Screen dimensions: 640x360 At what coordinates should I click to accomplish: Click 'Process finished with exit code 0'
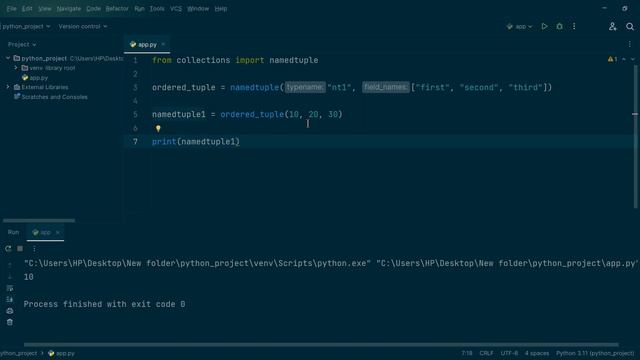tap(104, 304)
